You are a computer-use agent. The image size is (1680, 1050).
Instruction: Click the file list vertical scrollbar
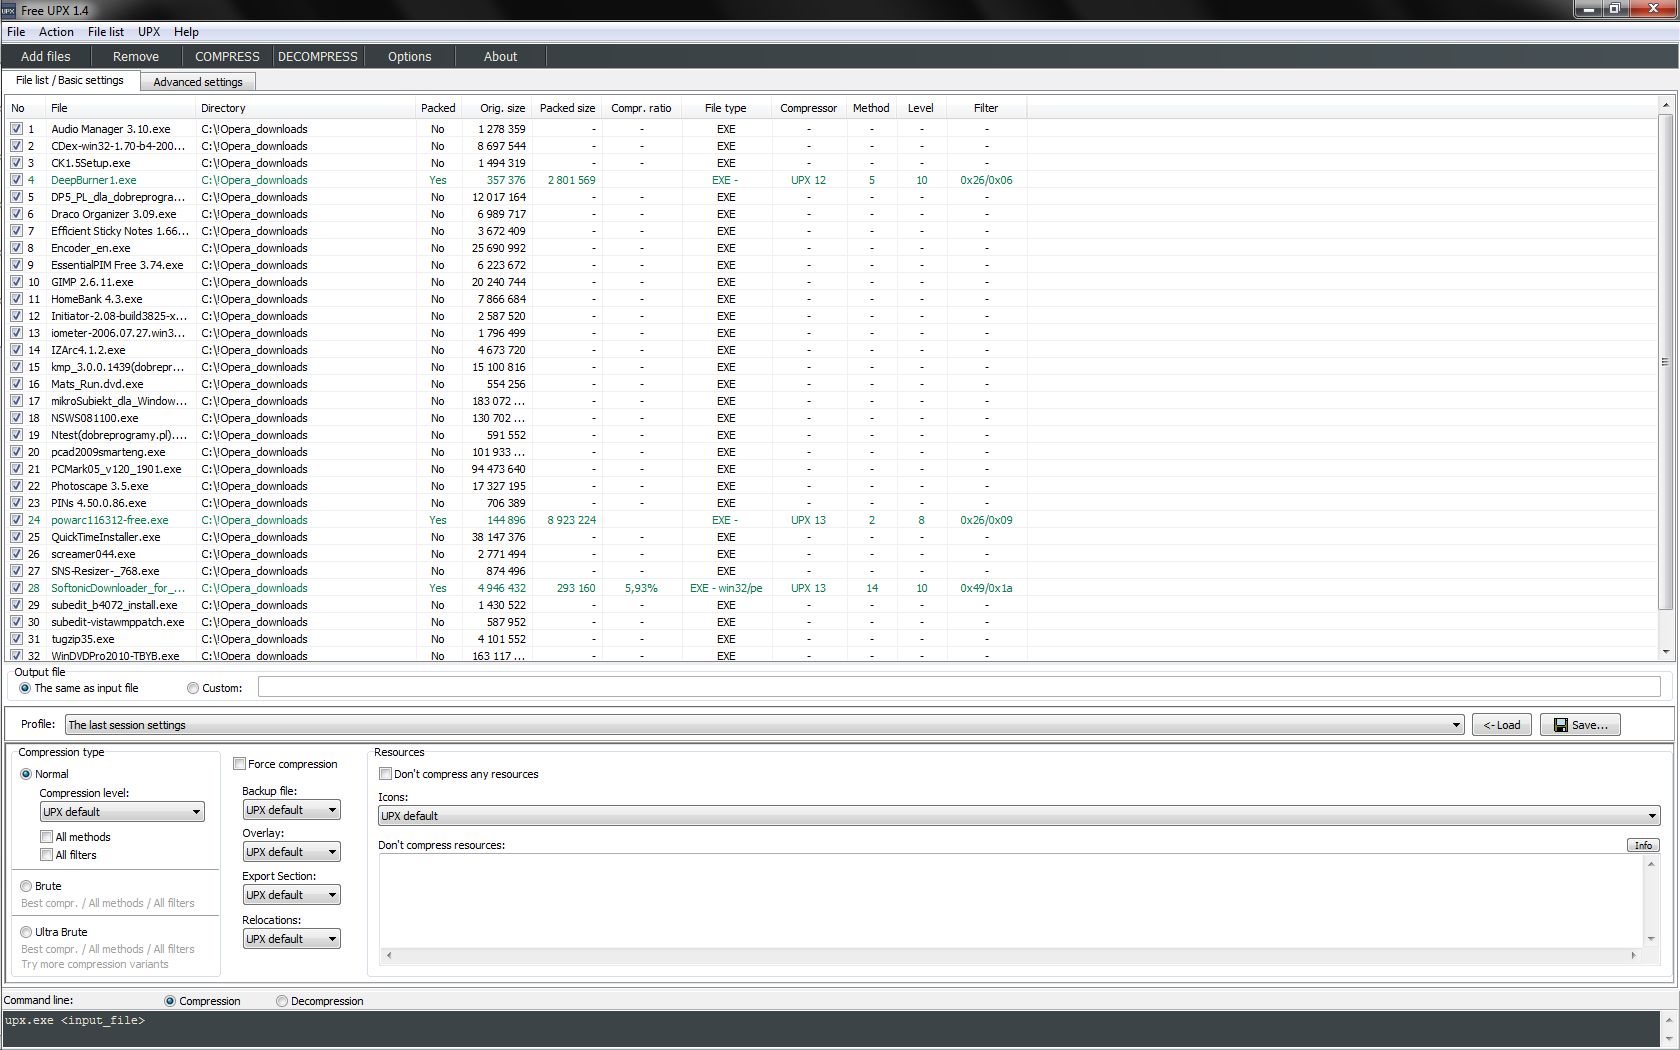tap(1665, 361)
